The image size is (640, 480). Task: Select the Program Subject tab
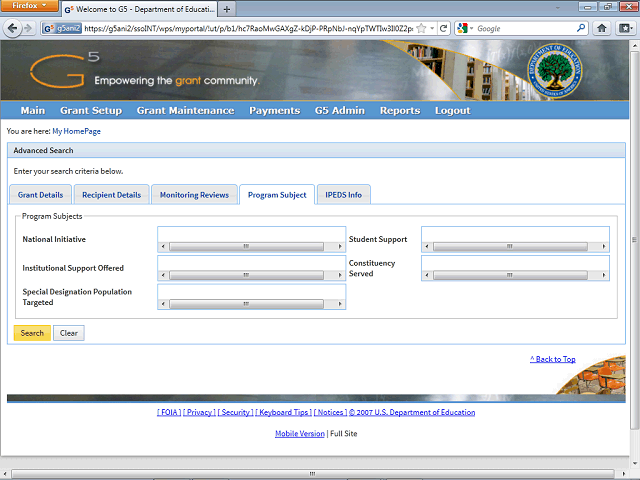coord(277,195)
